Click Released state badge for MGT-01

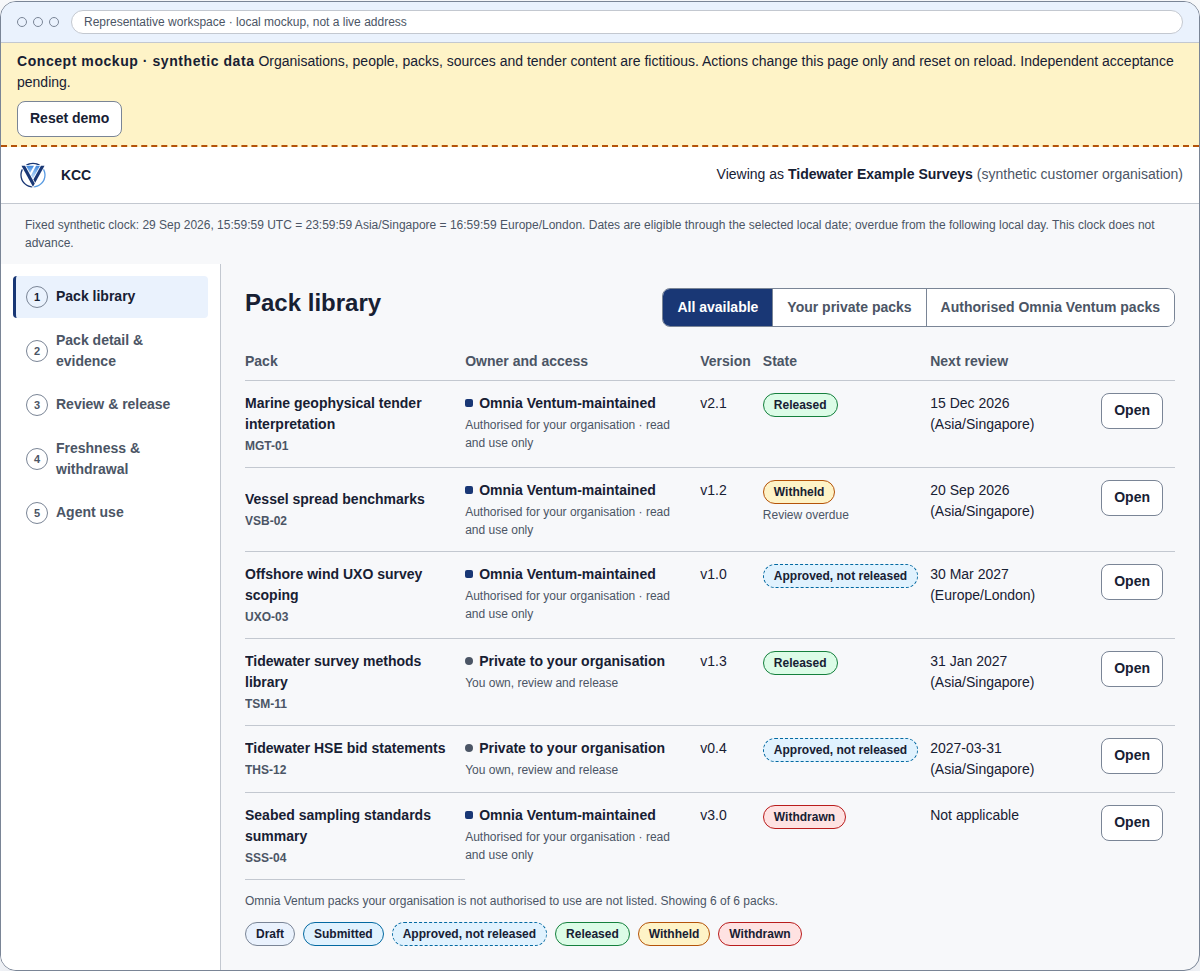point(800,405)
